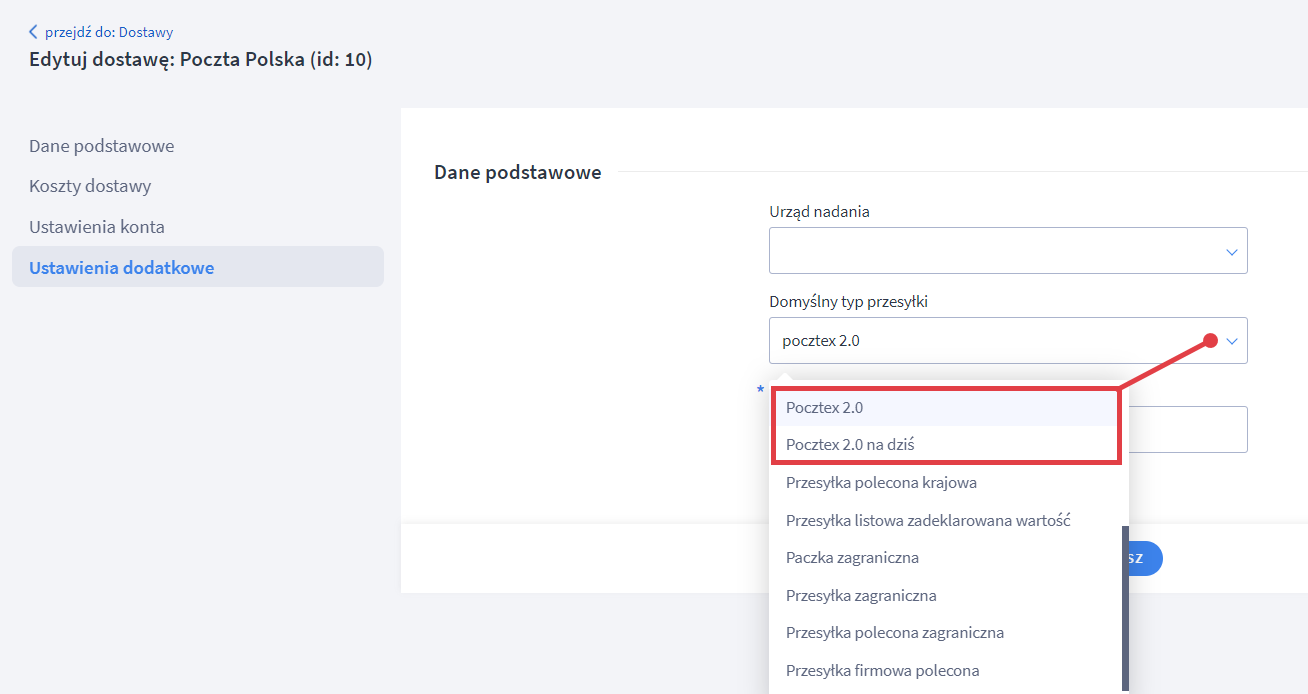Open the Koszty dostawy sidebar section
This screenshot has width=1308, height=694.
click(x=90, y=186)
